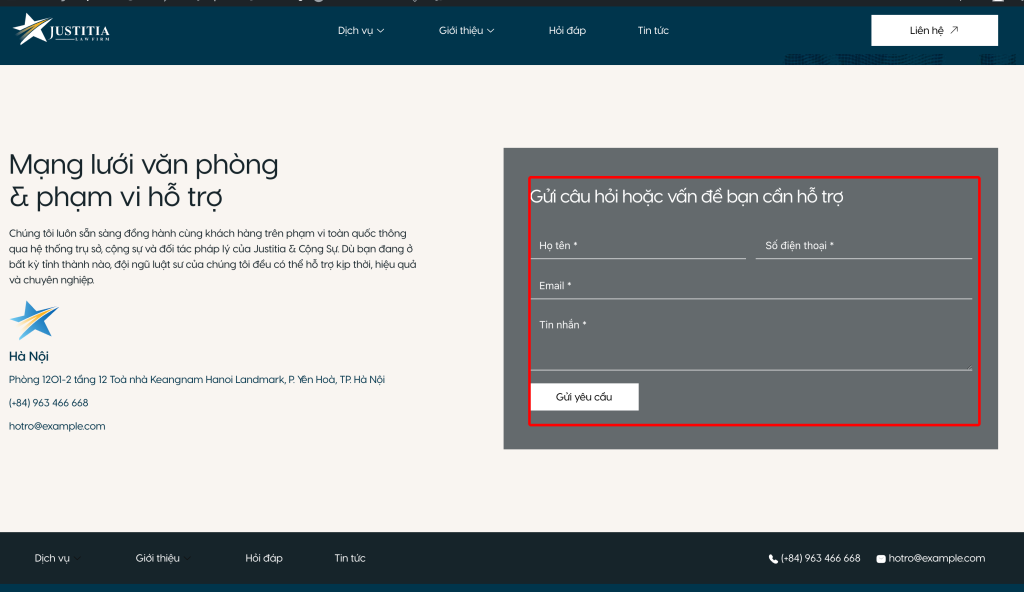Click the phone icon in the footer
Image resolution: width=1024 pixels, height=592 pixels.
pos(773,559)
